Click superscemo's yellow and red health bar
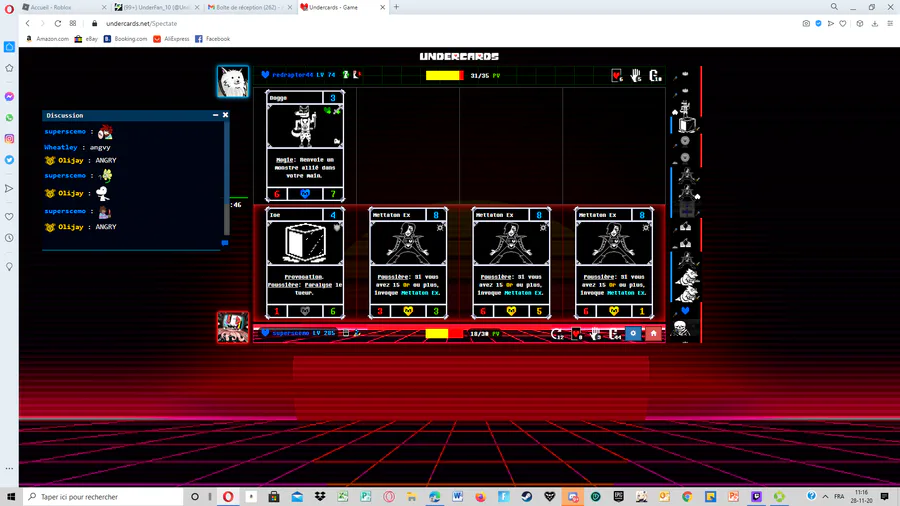This screenshot has height=506, width=900. tap(444, 333)
